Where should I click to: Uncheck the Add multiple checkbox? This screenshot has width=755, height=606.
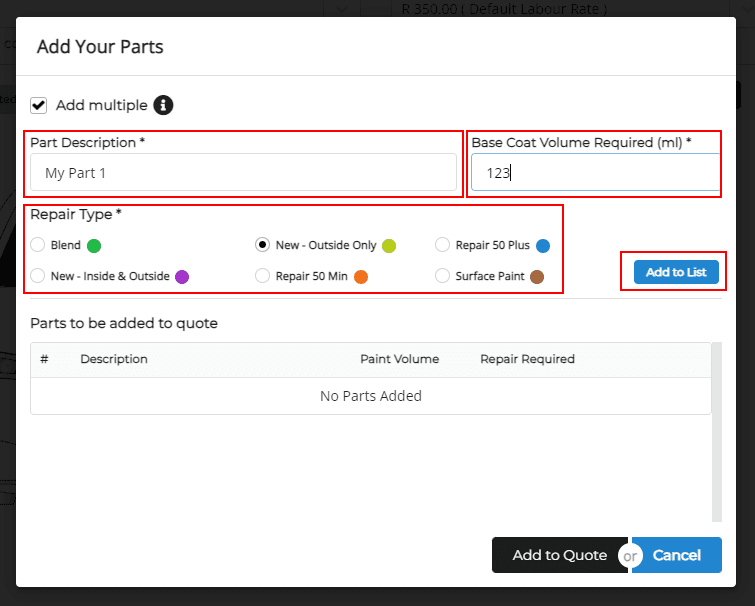tap(39, 105)
